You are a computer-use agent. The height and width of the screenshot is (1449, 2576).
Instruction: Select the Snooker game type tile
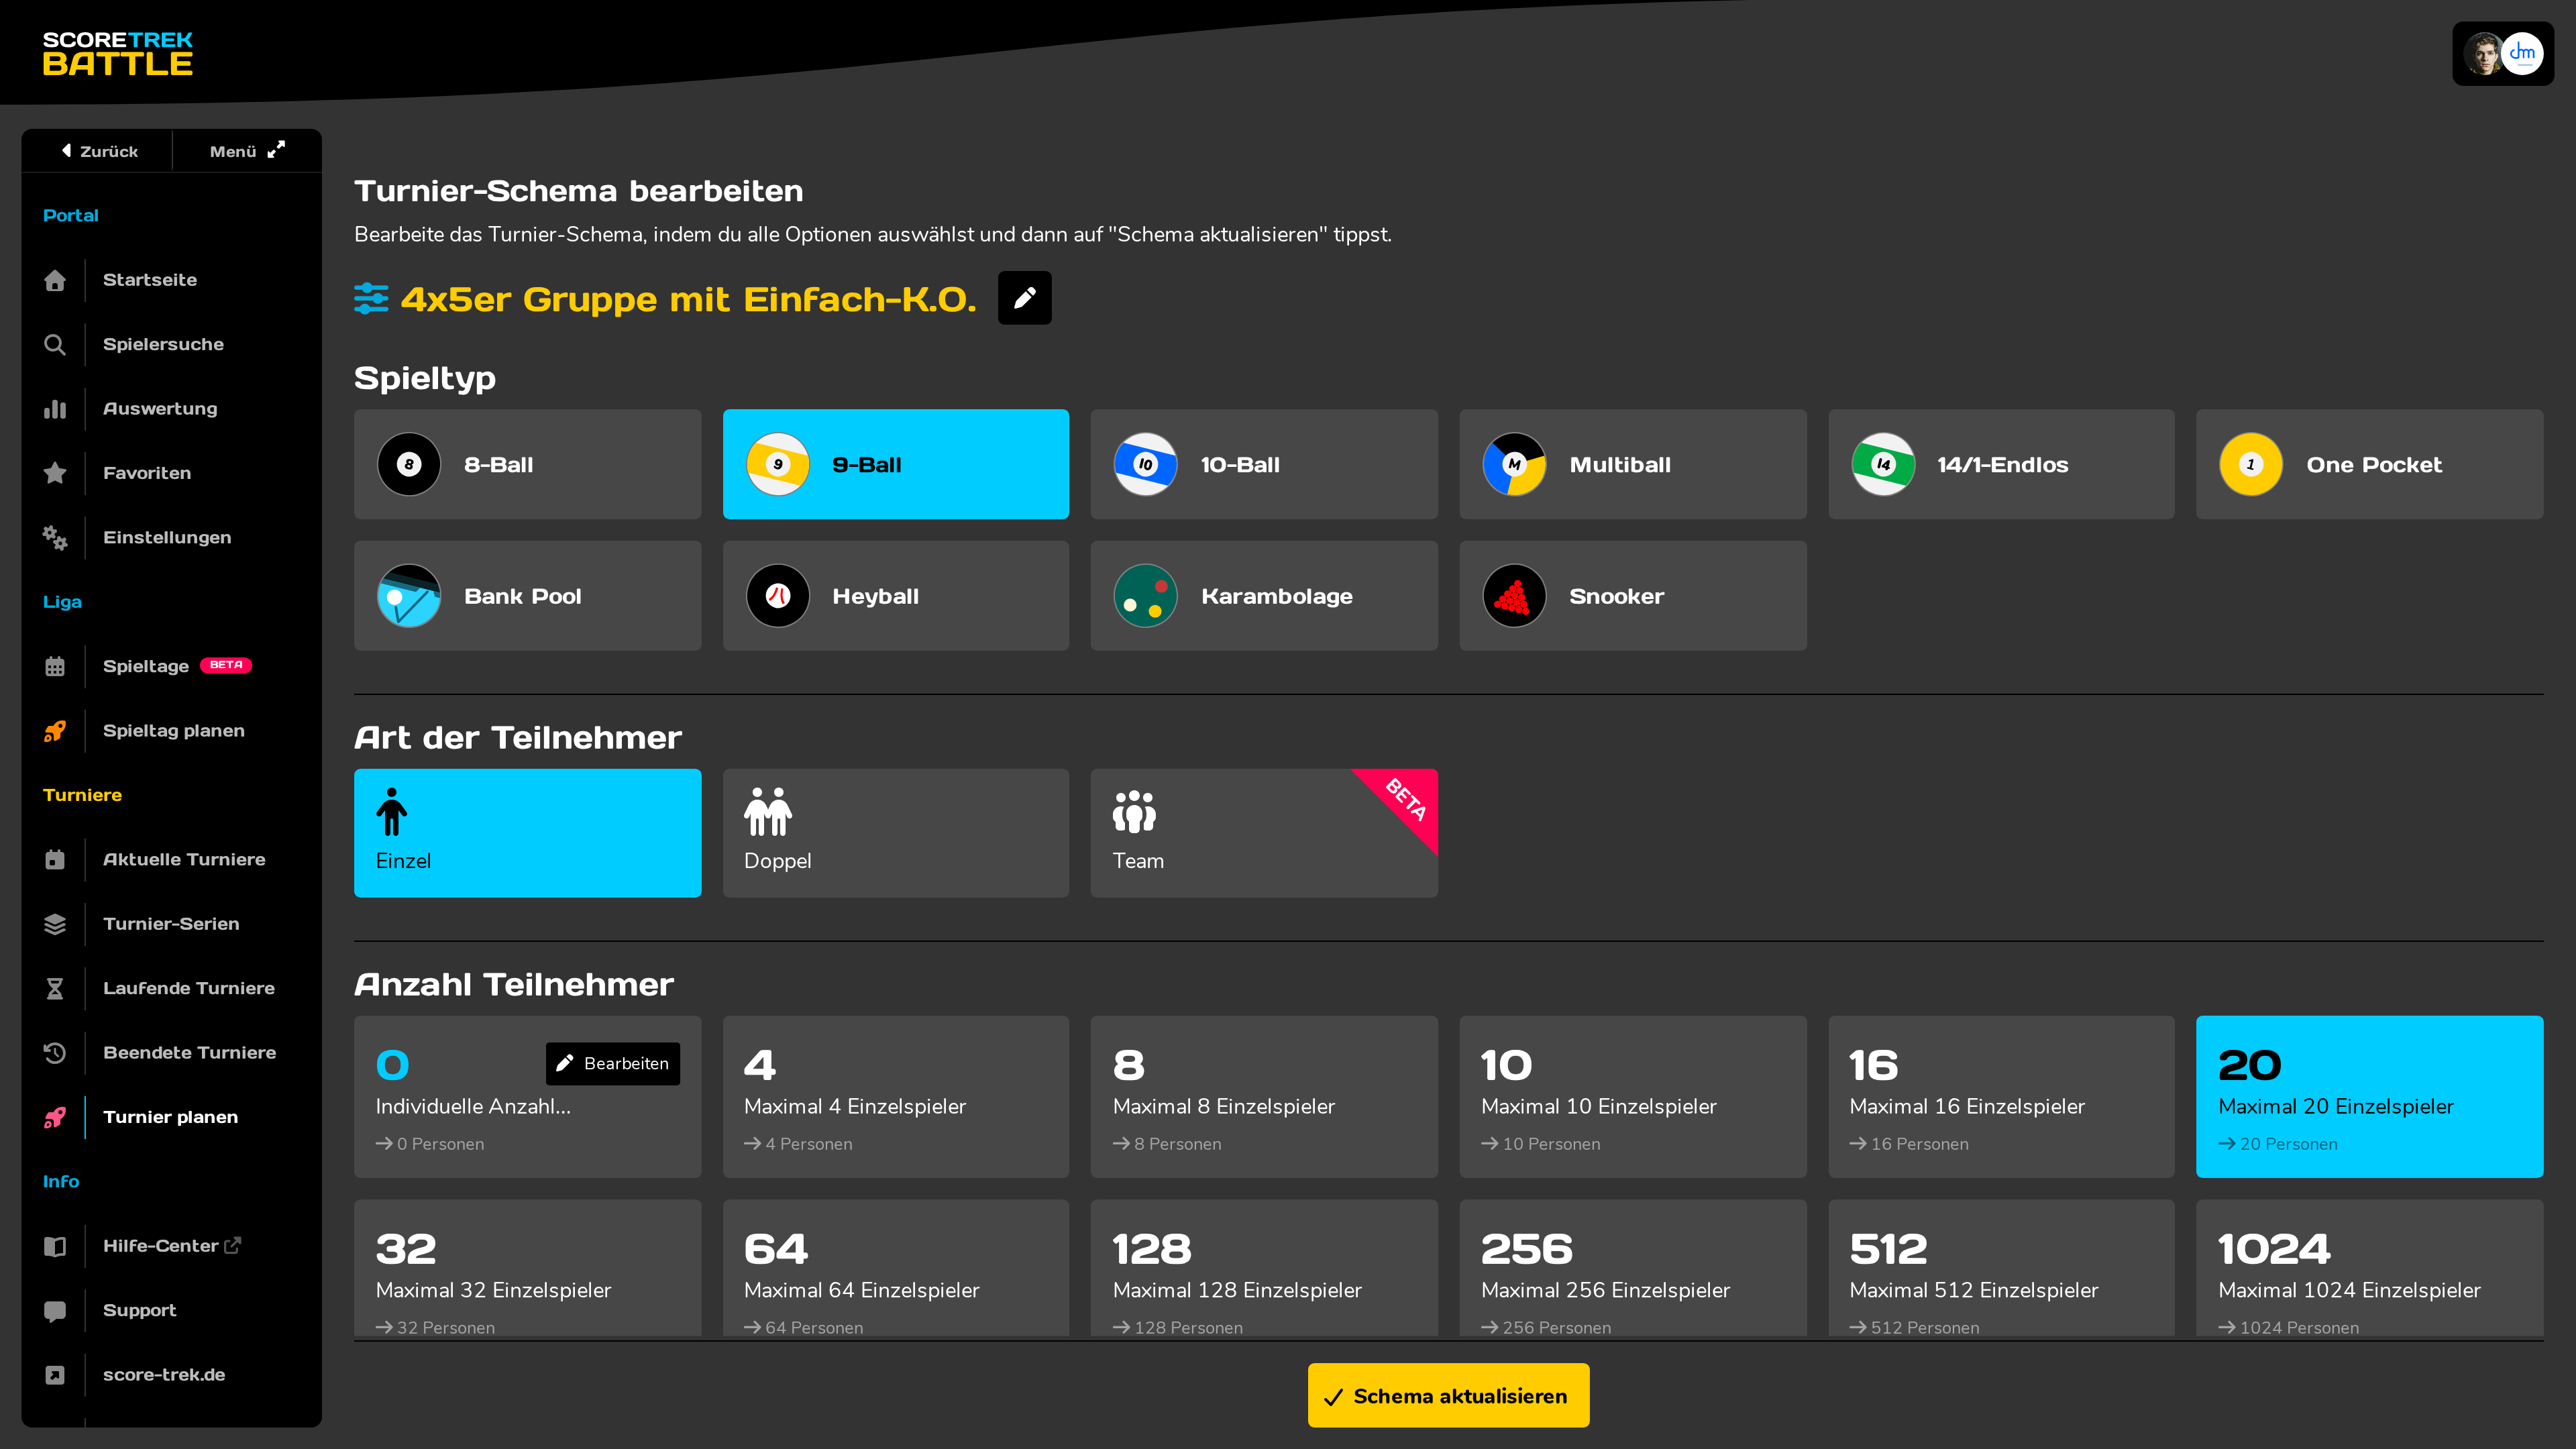click(1632, 596)
